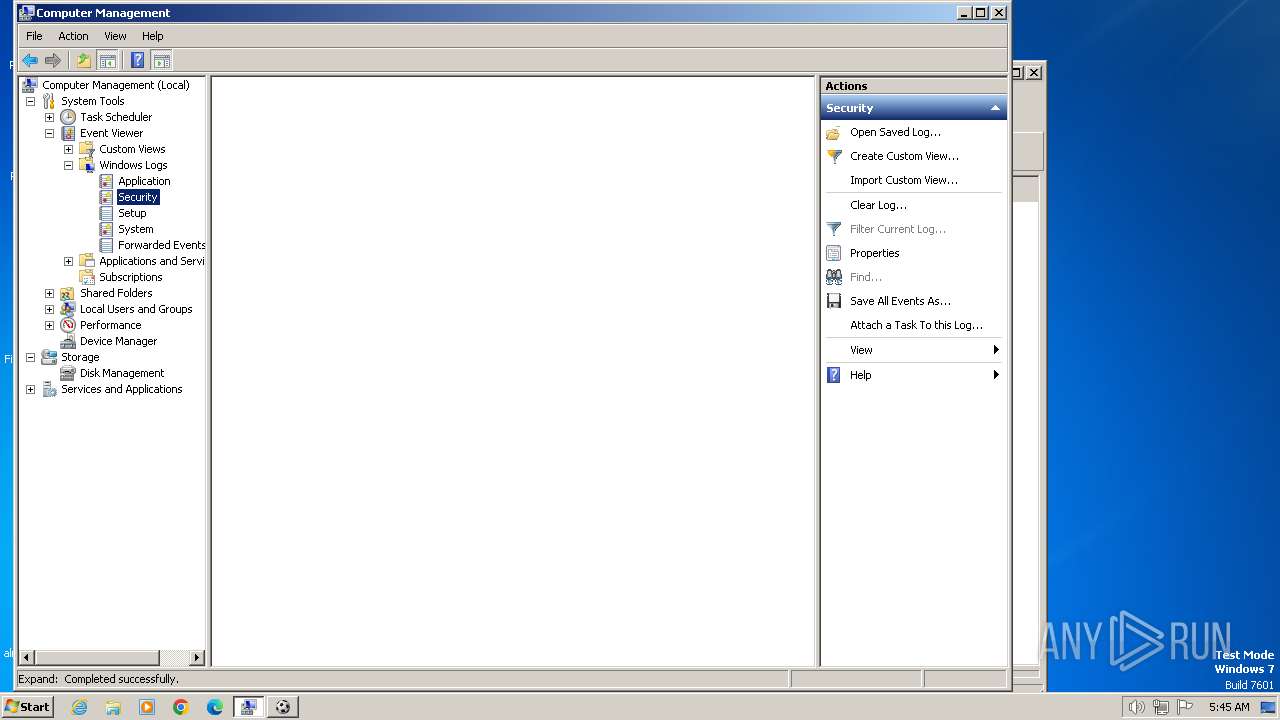Click the Forwarded Events log icon

(106, 245)
